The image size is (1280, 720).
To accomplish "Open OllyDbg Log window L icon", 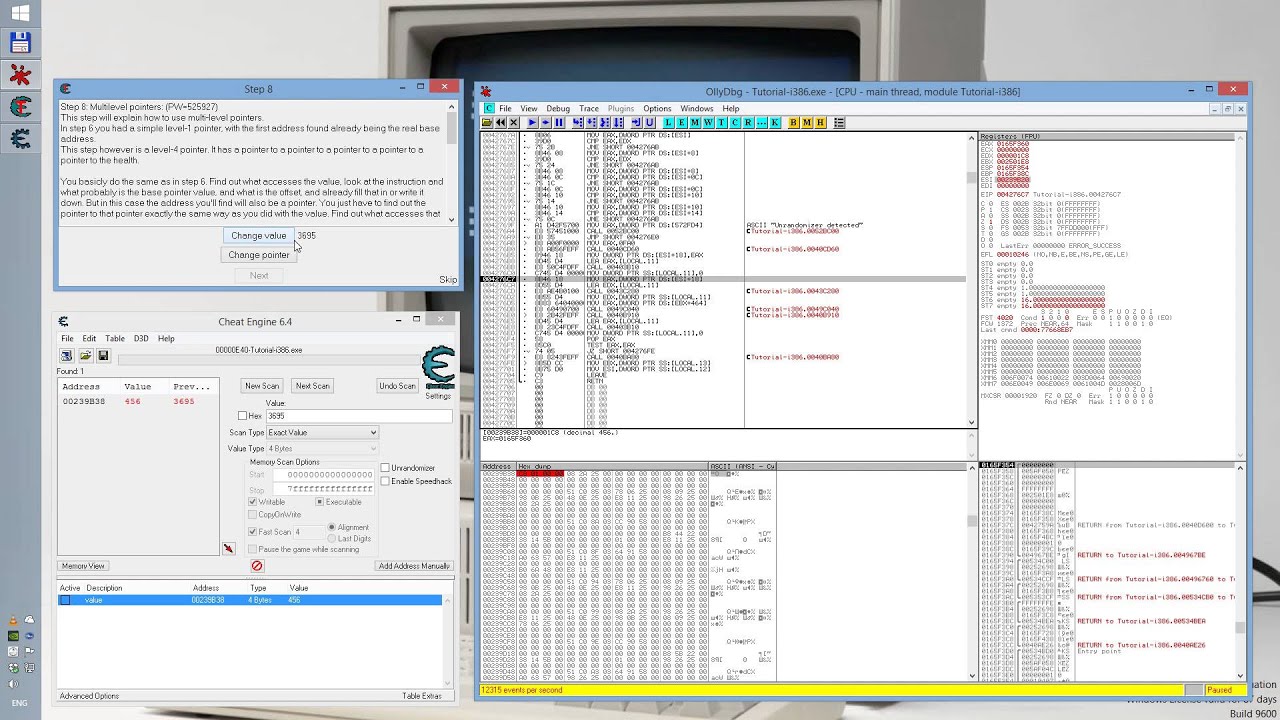I will coord(667,122).
